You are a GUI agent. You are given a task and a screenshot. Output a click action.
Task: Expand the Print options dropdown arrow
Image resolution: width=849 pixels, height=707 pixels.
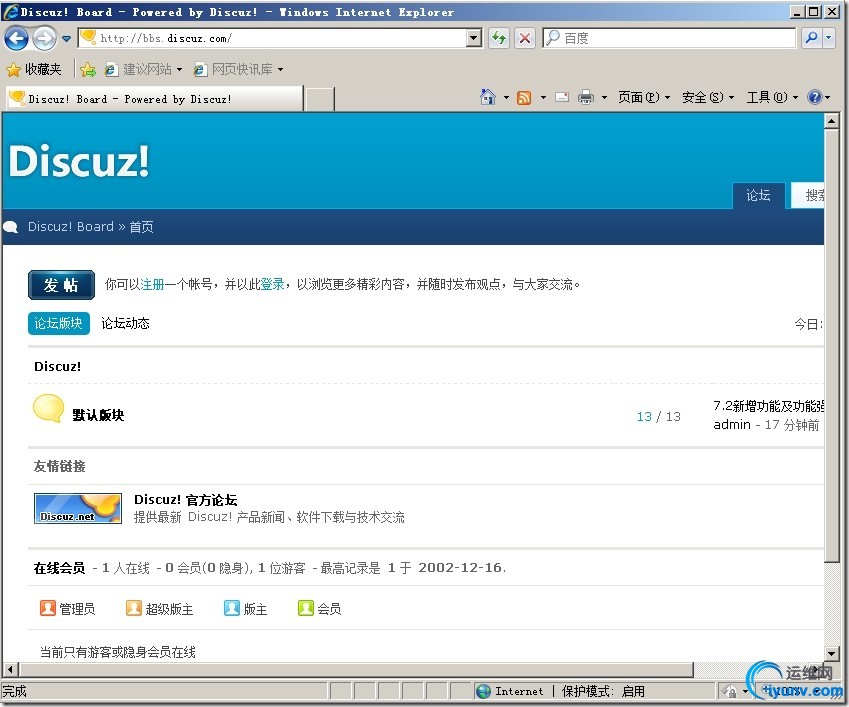click(x=604, y=97)
